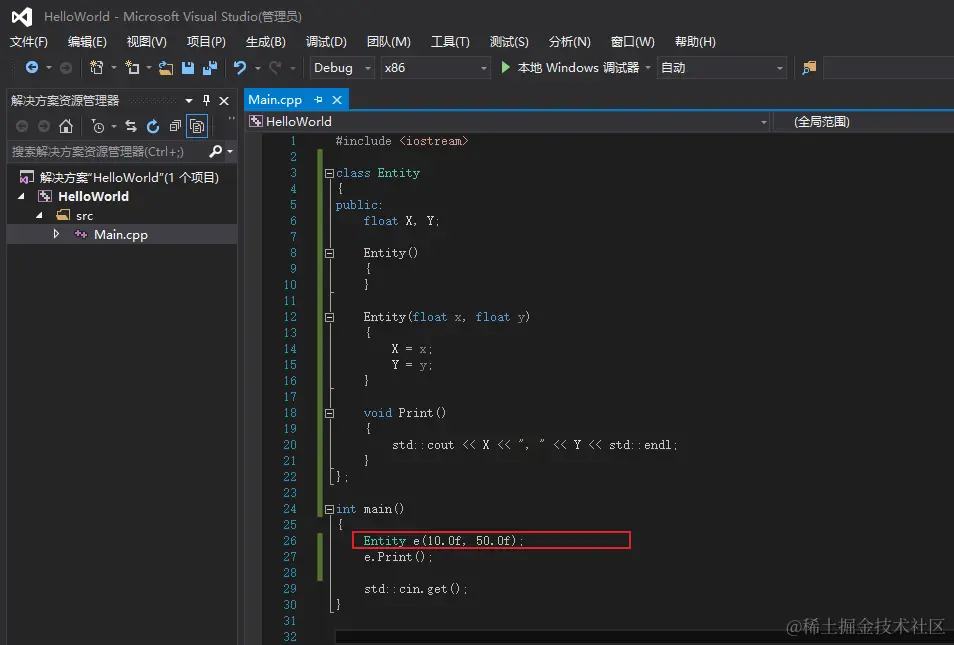Viewport: 954px width, 645px height.
Task: Click Solution Explorer back arrow icon
Action: pyautogui.click(x=22, y=126)
